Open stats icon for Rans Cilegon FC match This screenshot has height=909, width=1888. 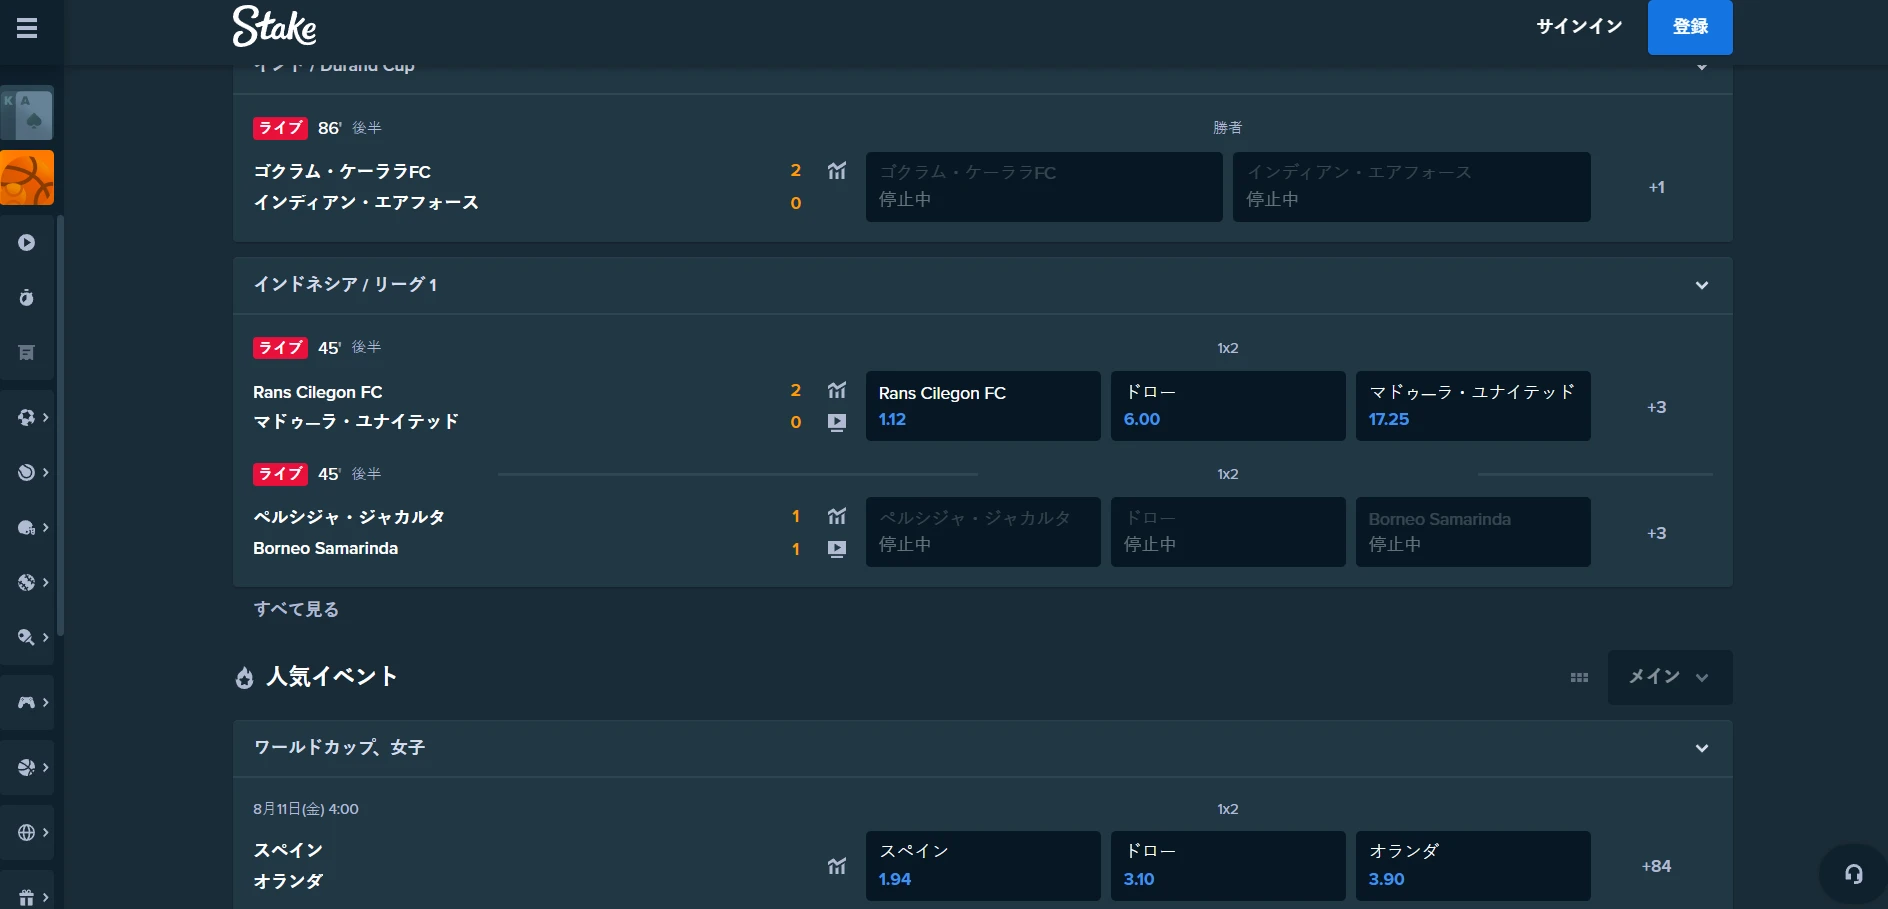tap(837, 390)
